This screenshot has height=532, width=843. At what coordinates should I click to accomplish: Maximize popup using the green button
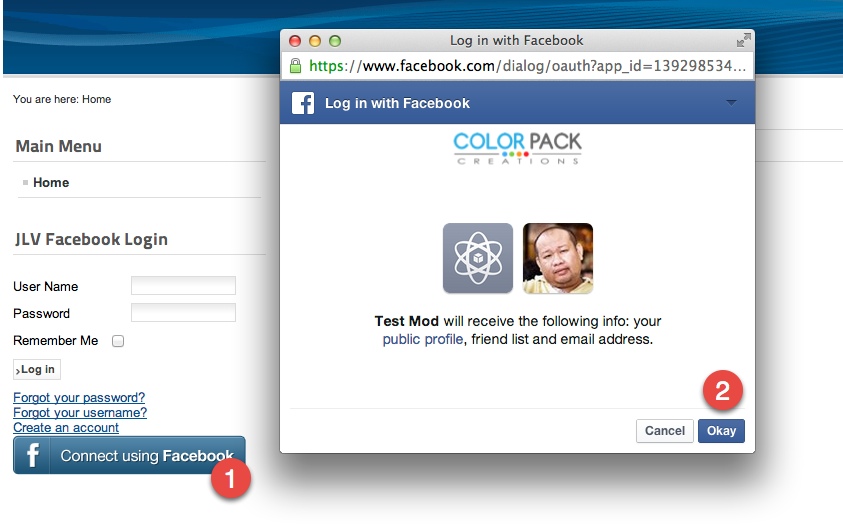(335, 41)
